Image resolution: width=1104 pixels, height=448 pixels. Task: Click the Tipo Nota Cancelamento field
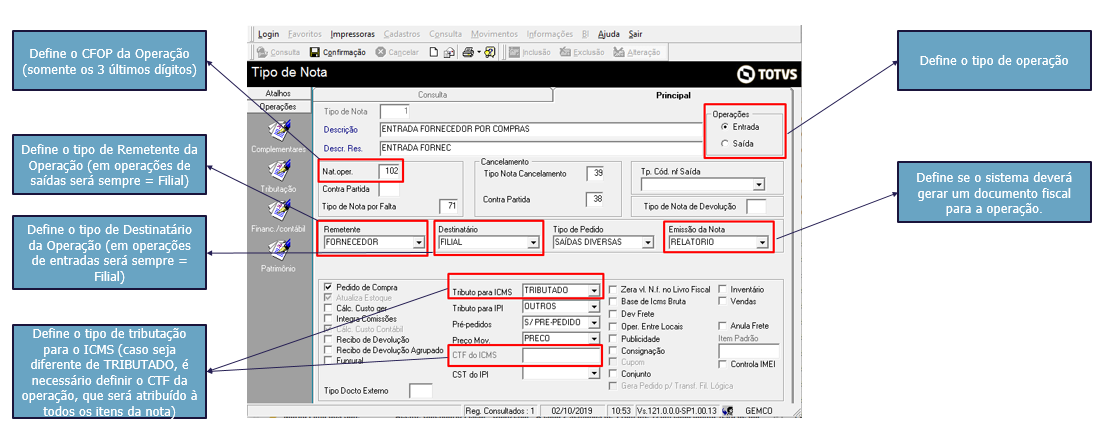point(595,173)
